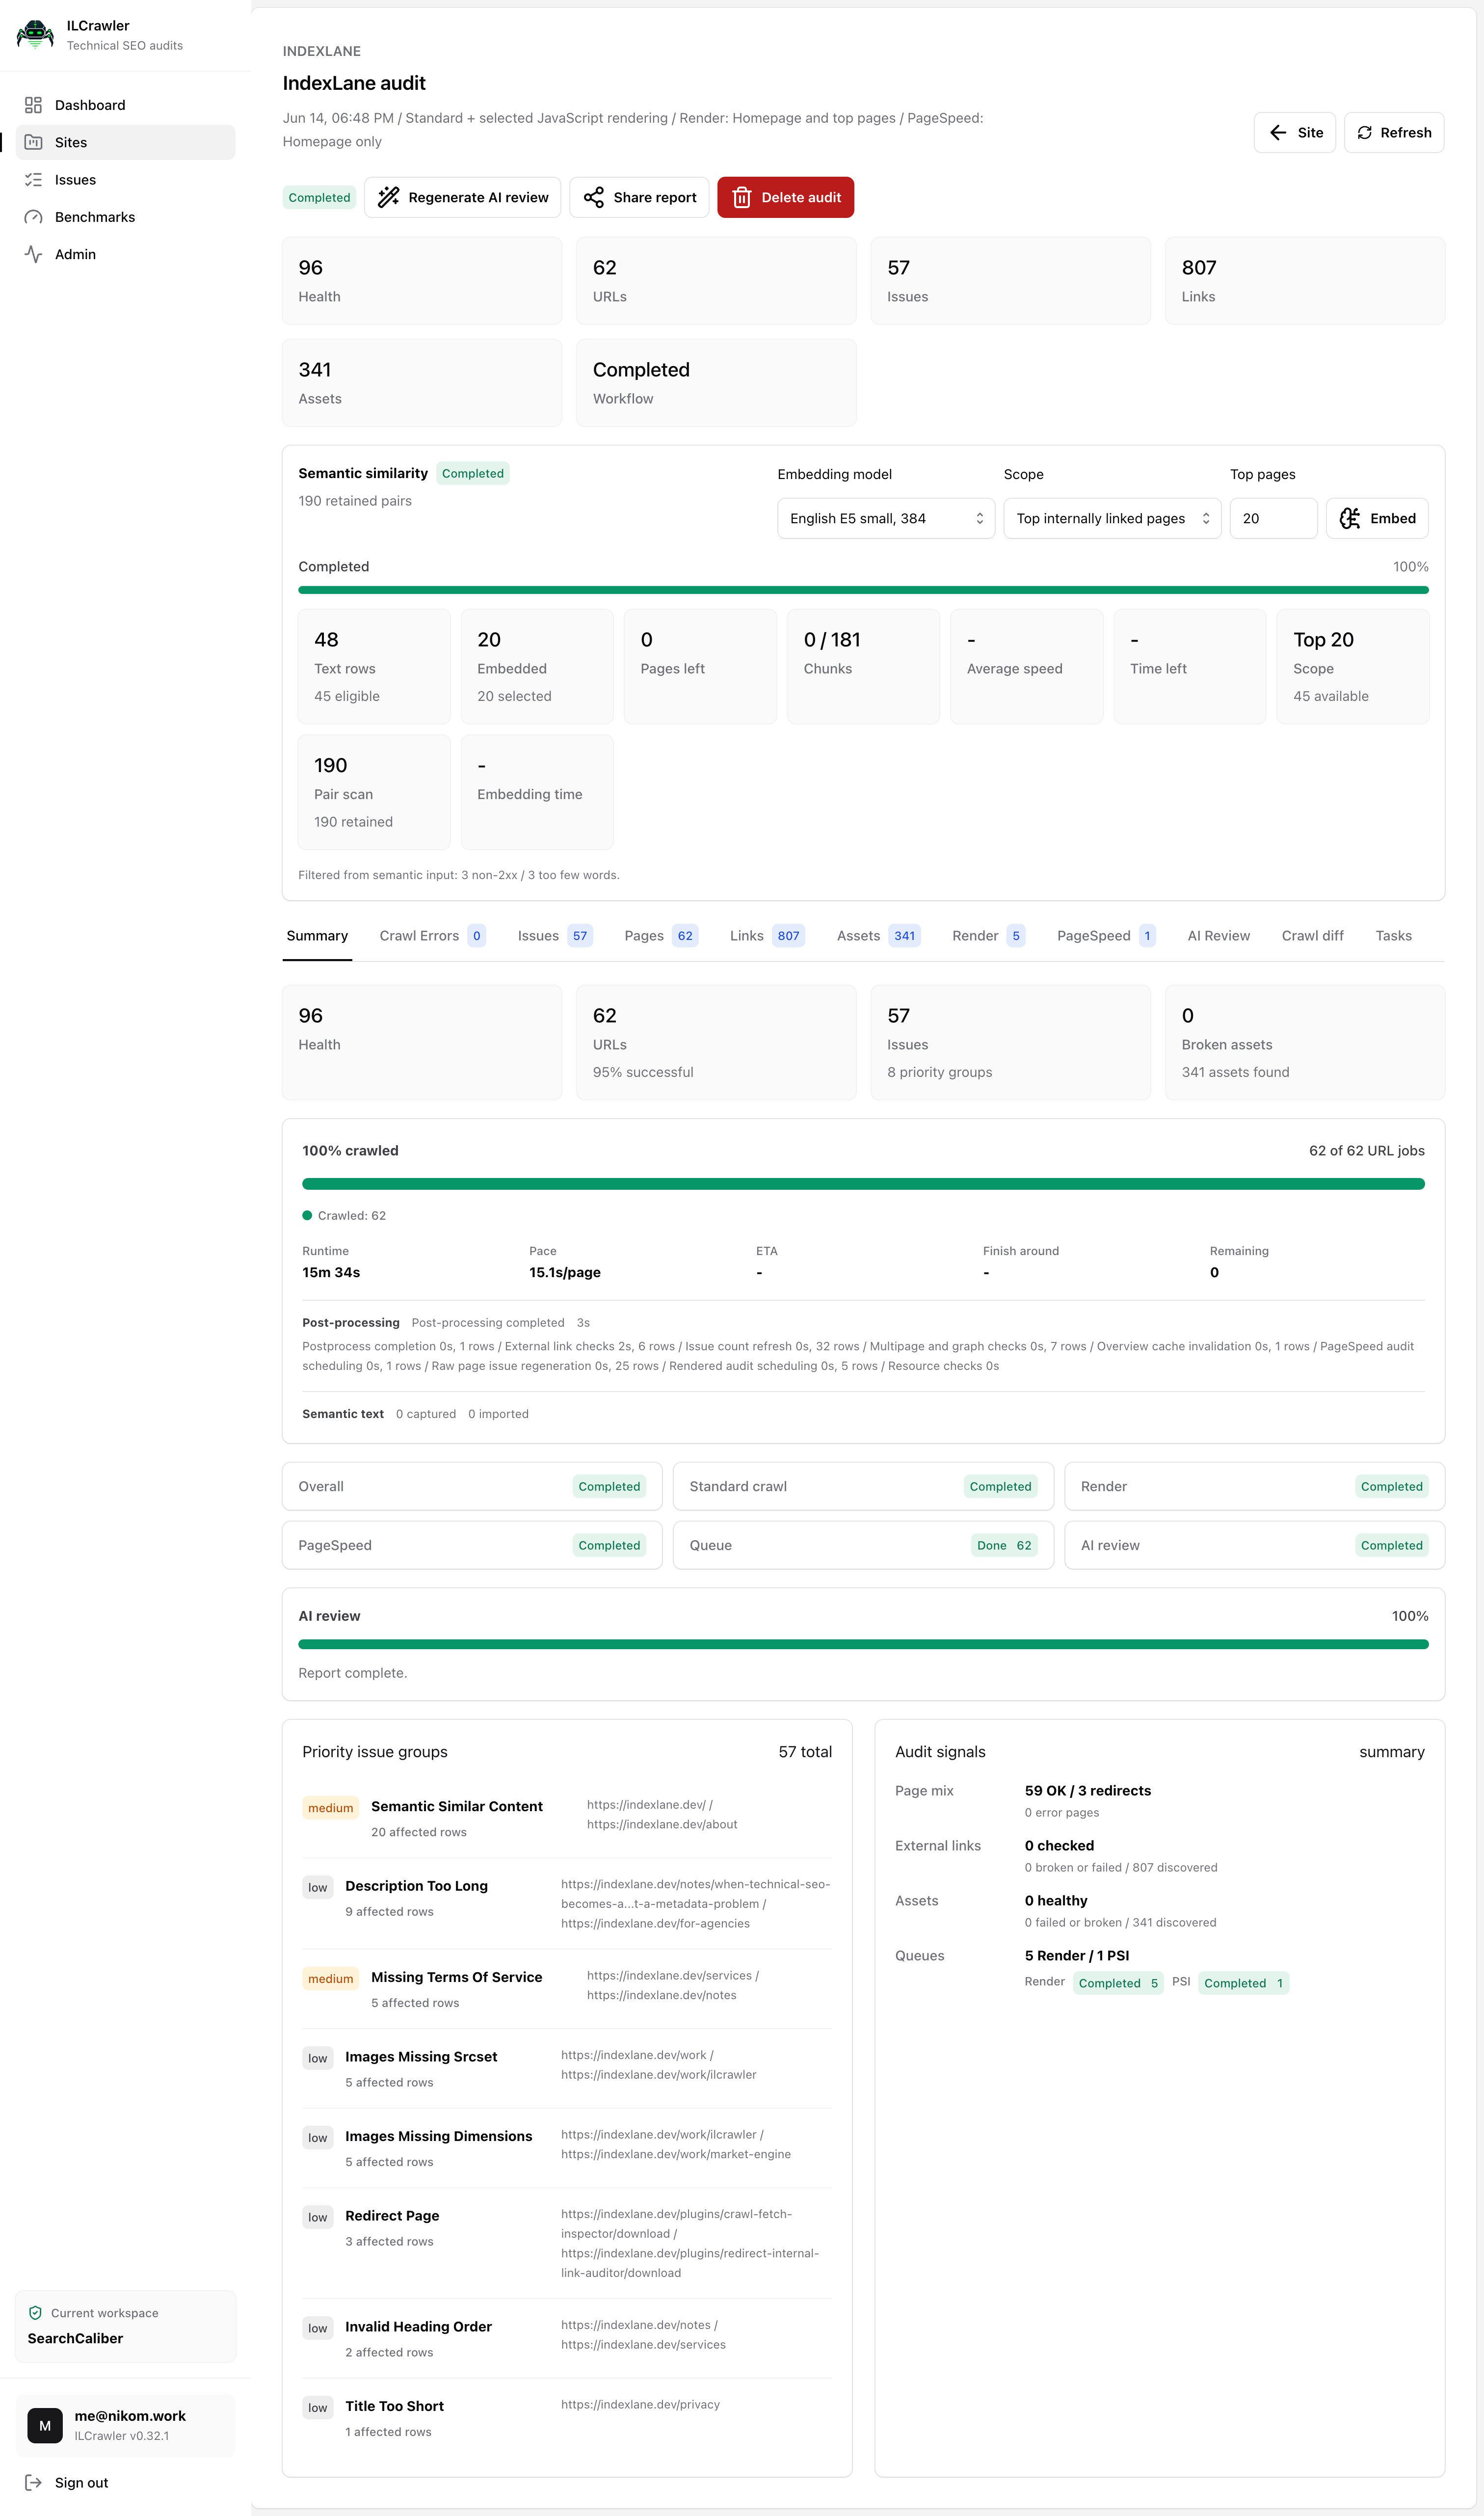Open the Images Missing Srcset issue
The width and height of the screenshot is (1484, 2516).
(567, 2068)
